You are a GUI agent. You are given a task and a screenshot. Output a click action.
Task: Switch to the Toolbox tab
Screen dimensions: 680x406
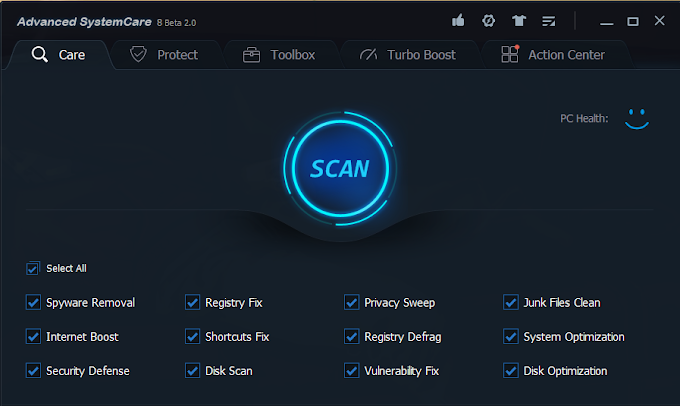pos(280,55)
